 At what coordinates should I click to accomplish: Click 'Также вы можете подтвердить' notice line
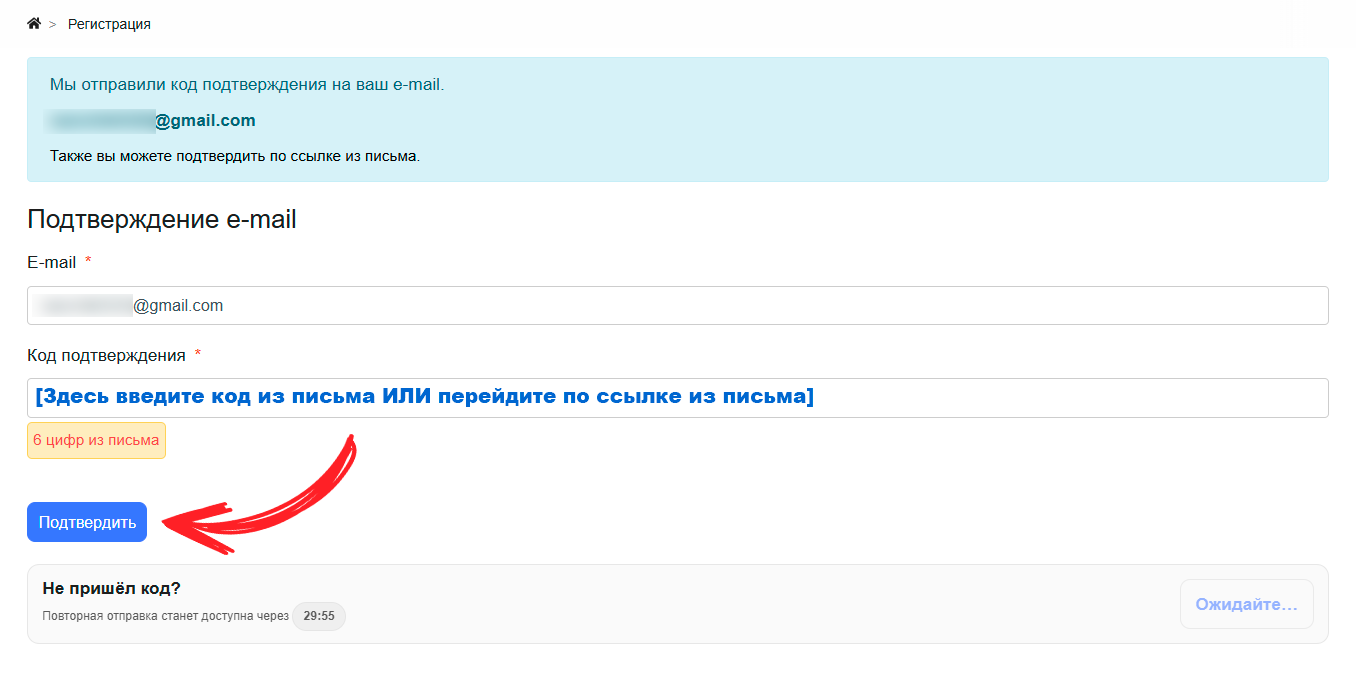[234, 156]
